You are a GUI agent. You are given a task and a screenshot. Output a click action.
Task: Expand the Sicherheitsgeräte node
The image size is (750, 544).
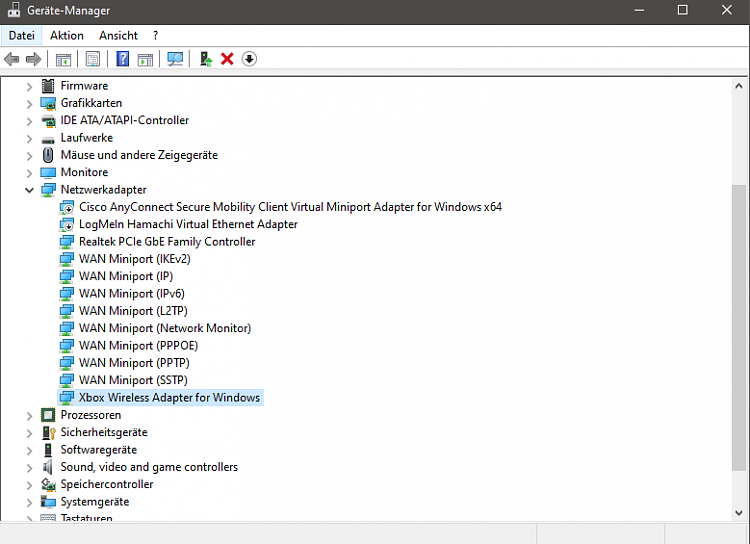coord(30,433)
